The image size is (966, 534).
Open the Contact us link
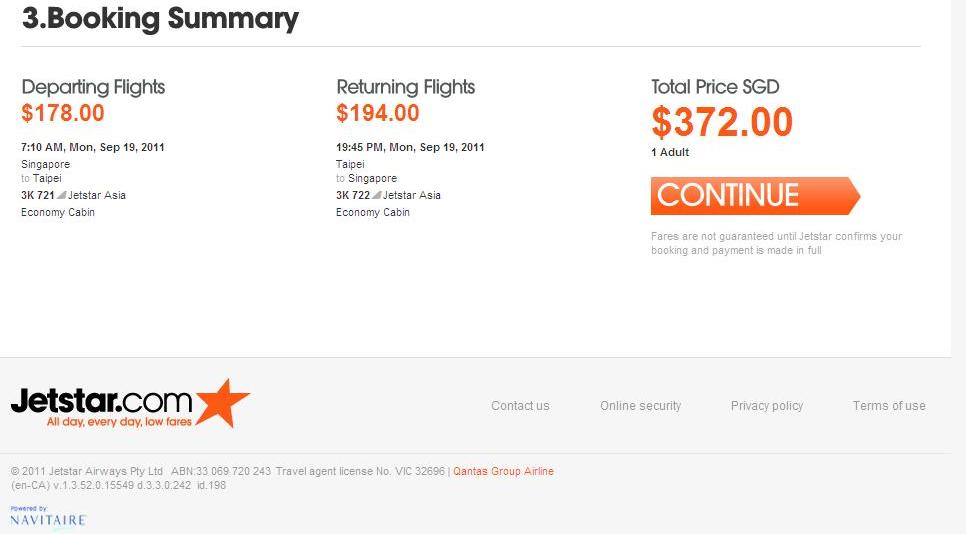pyautogui.click(x=520, y=406)
